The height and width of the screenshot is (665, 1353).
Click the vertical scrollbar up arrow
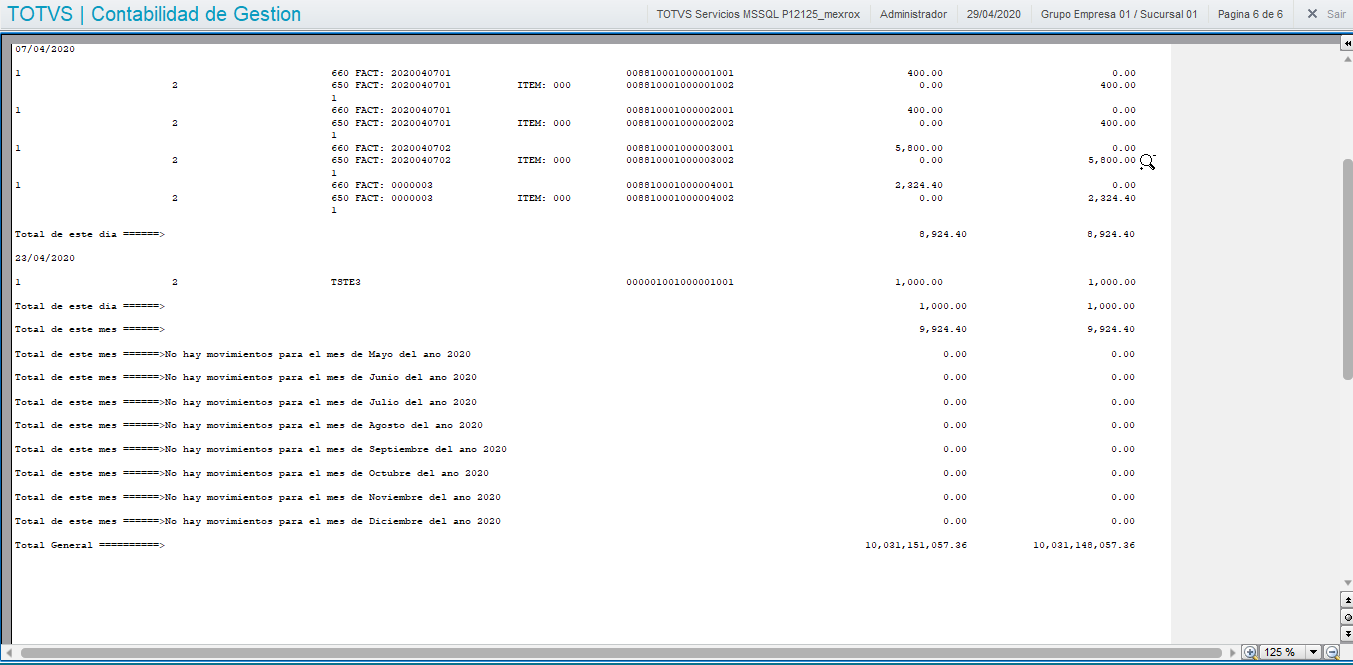tap(1347, 59)
